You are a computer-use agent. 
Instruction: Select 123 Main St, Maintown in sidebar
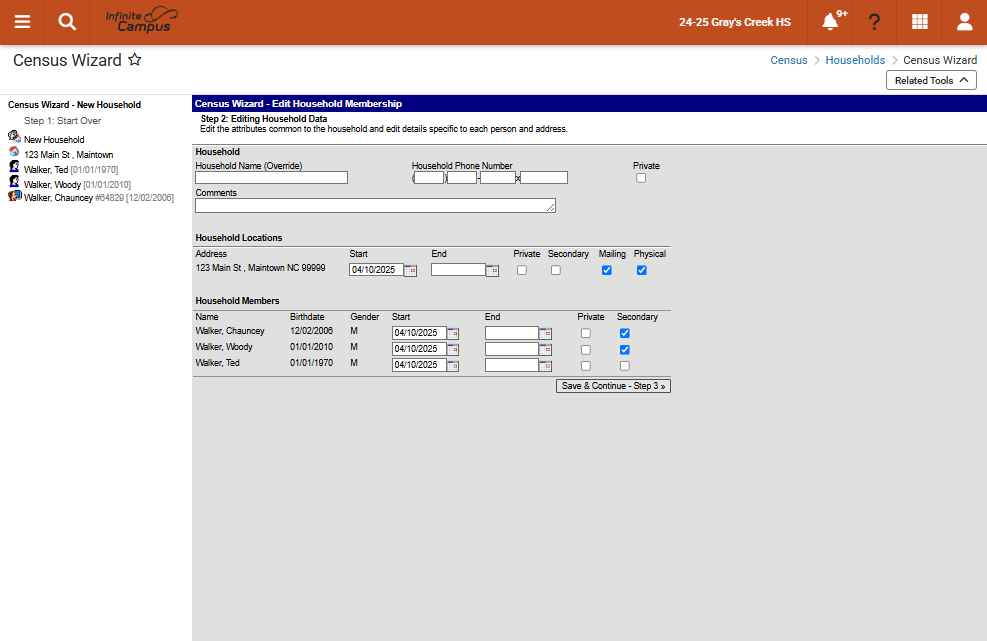tap(69, 155)
